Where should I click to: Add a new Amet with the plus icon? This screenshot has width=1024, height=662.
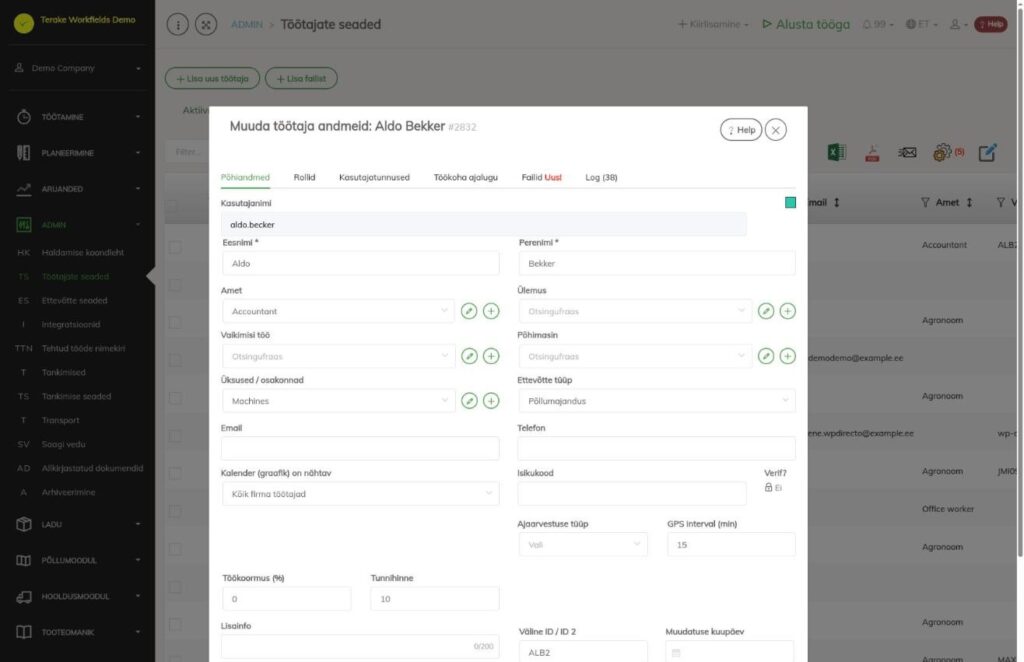pyautogui.click(x=491, y=311)
